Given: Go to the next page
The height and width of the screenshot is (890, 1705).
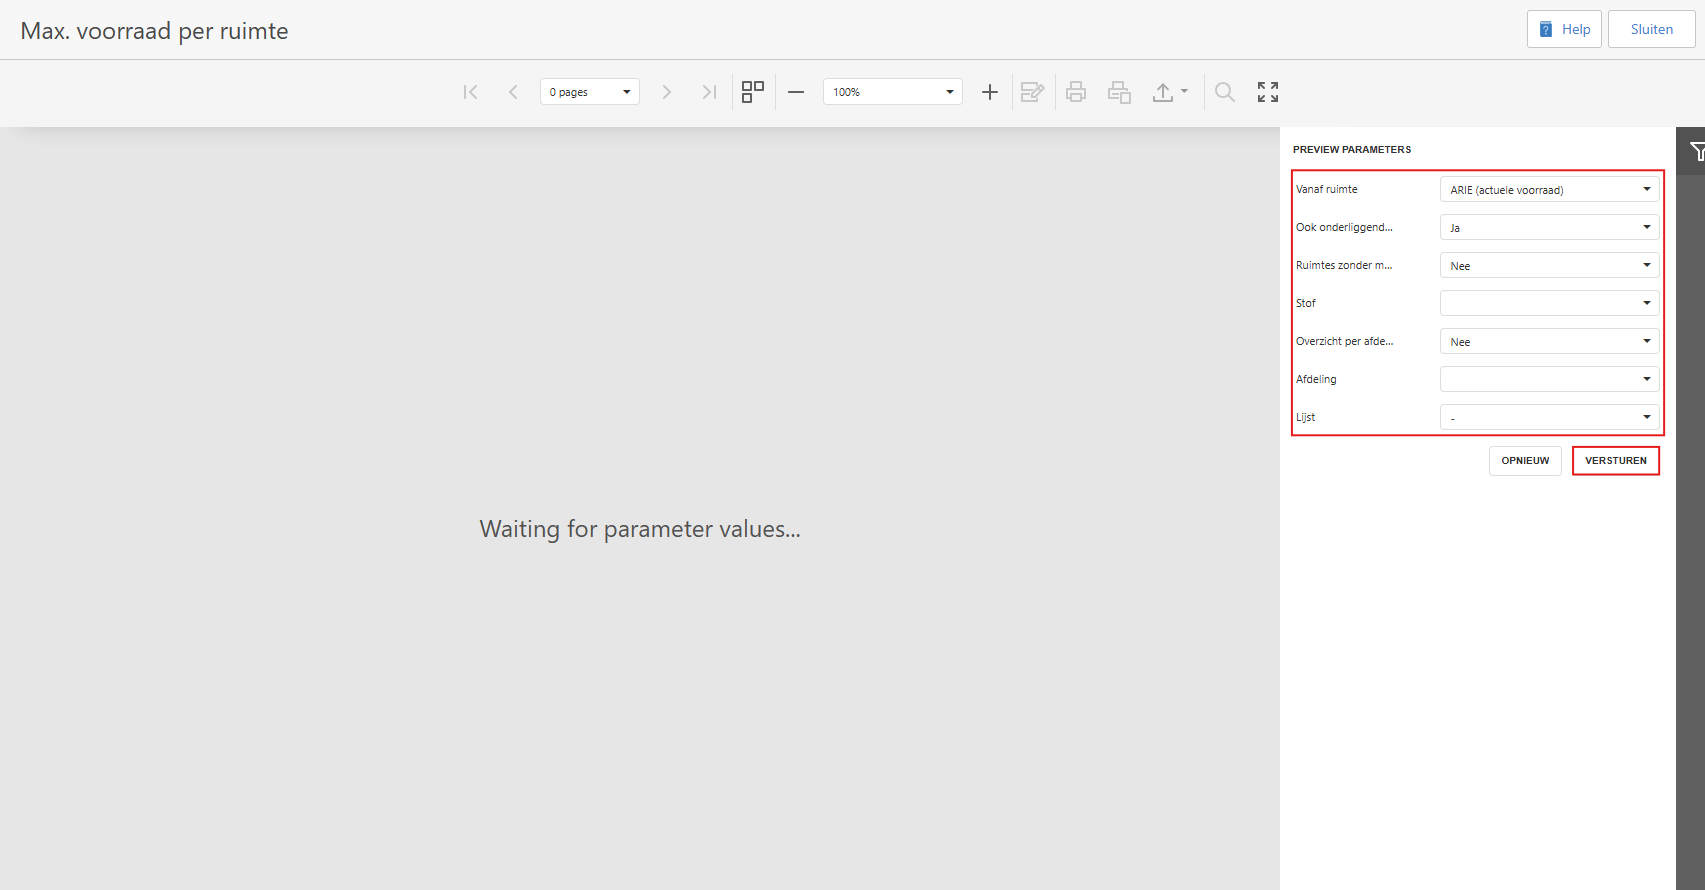Looking at the screenshot, I should click(667, 92).
